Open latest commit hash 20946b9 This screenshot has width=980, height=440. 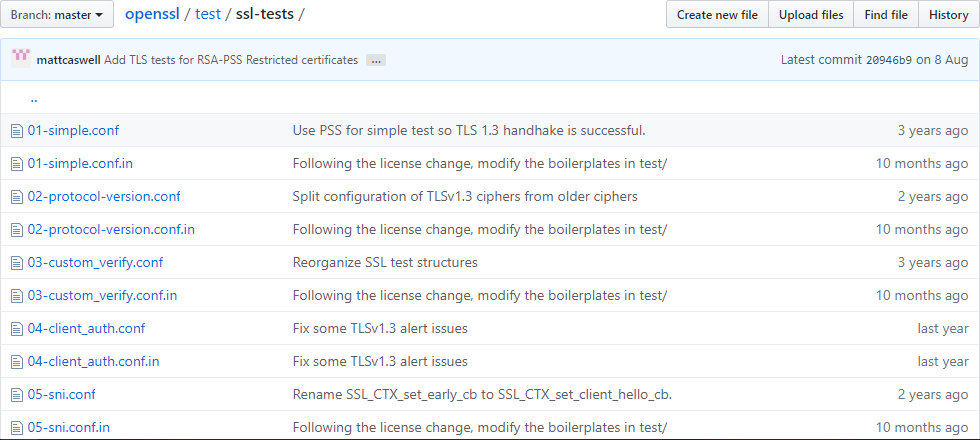(889, 60)
